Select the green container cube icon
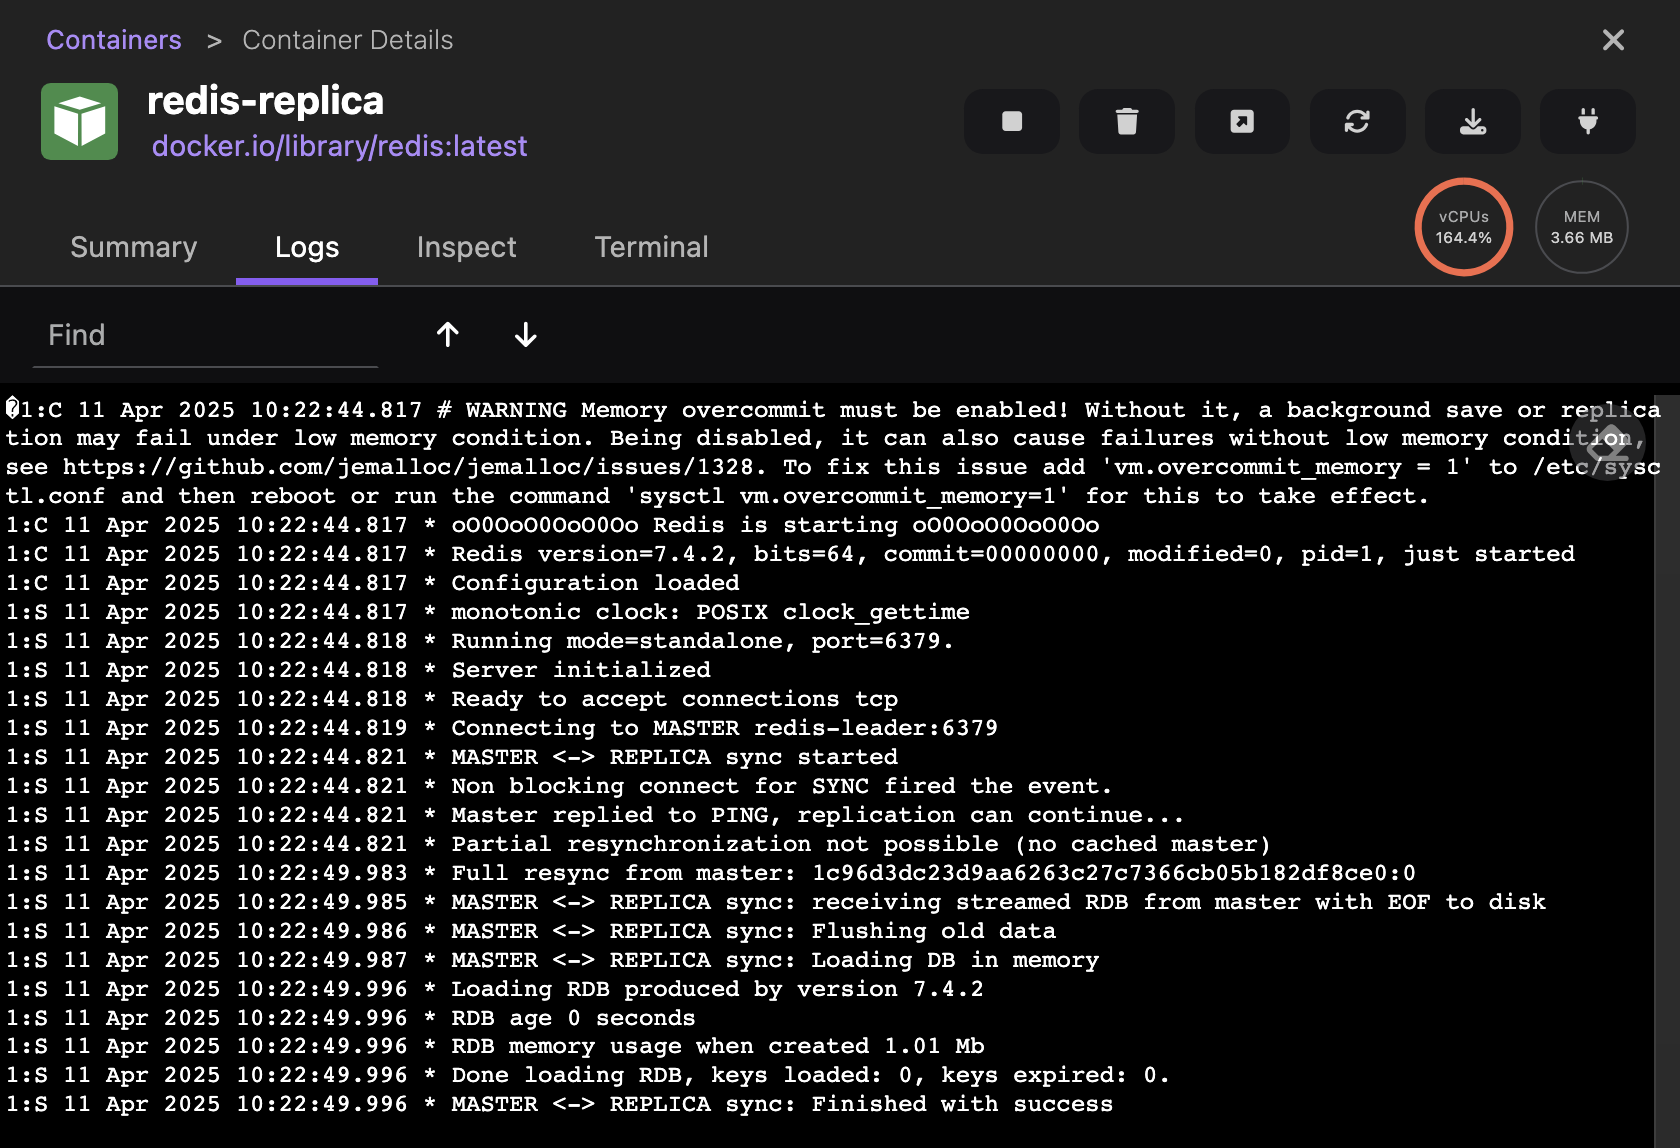Viewport: 1680px width, 1148px height. coord(79,121)
